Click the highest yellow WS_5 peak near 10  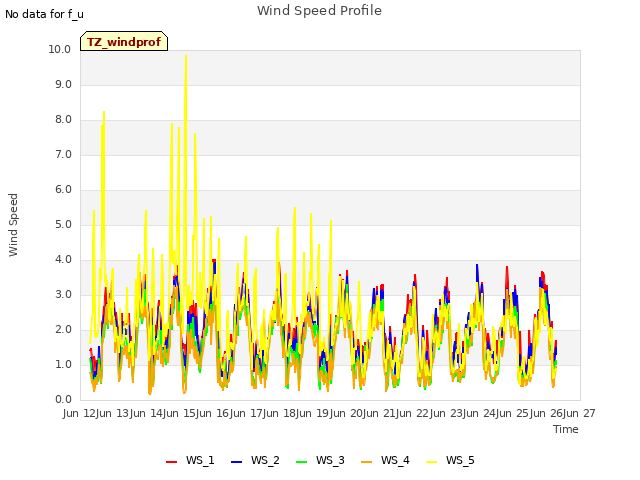point(186,56)
